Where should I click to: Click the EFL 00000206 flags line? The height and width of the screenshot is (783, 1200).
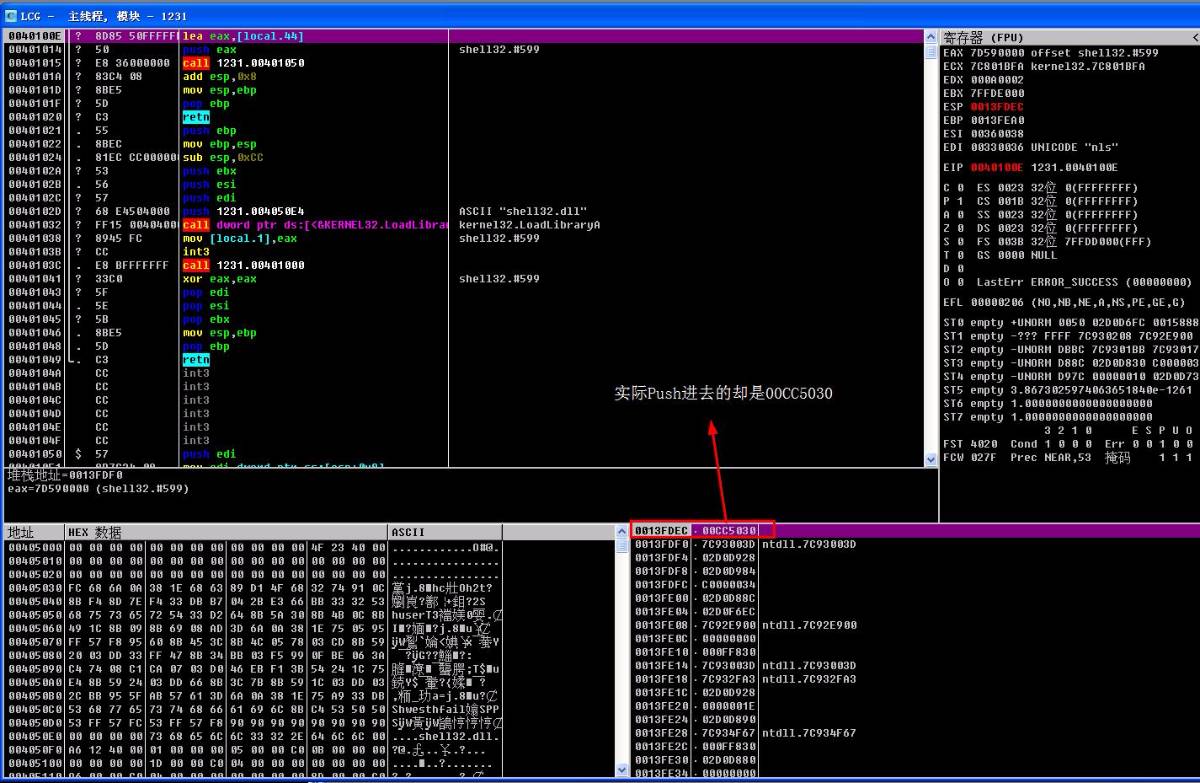coord(1064,302)
